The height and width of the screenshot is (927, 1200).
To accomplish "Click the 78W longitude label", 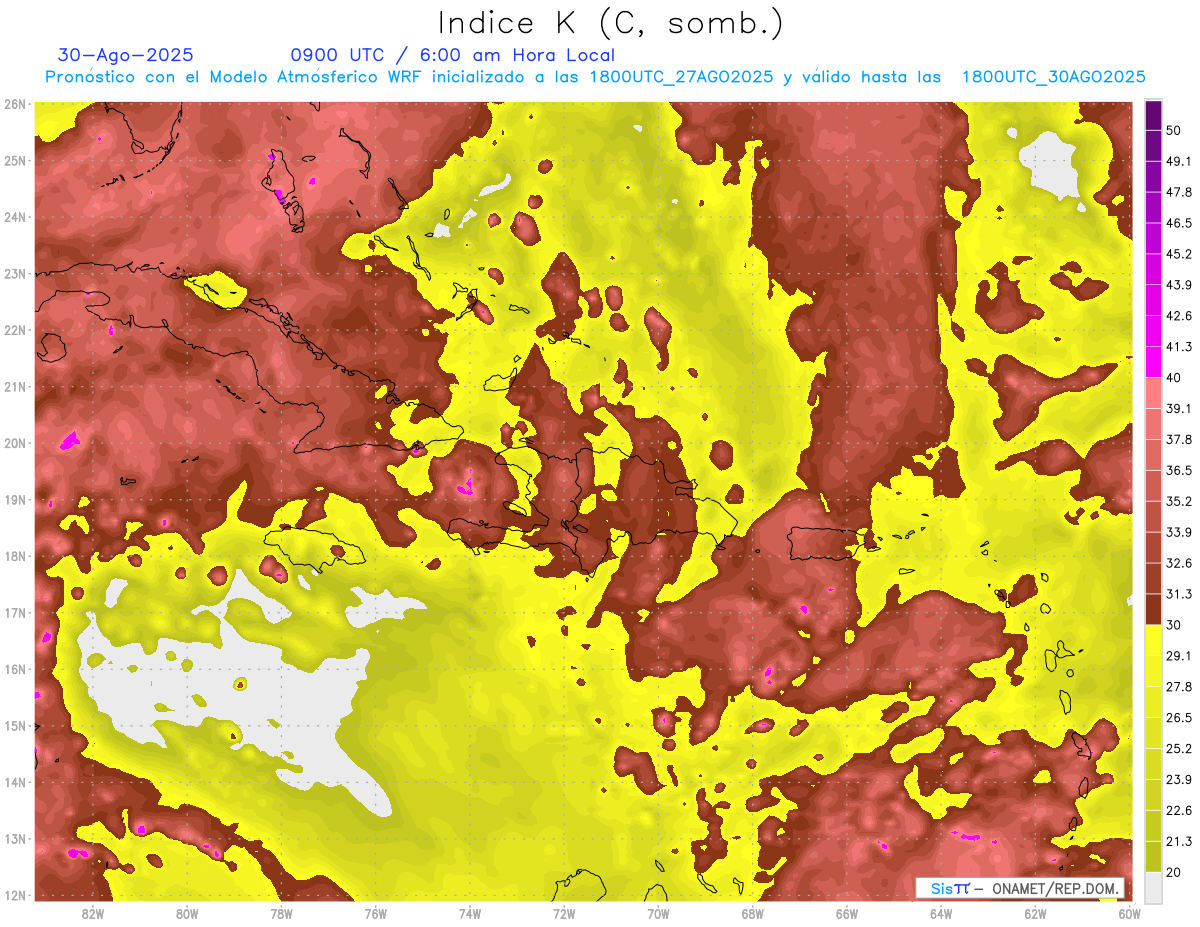I will 281,913.
